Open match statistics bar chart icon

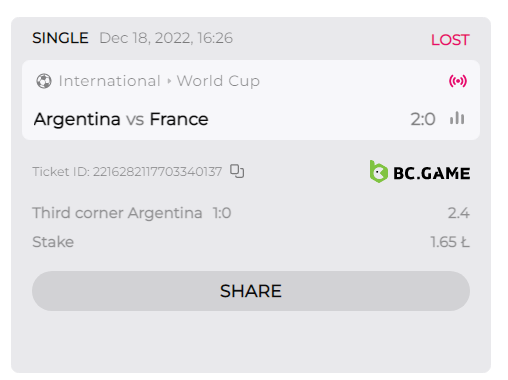(x=457, y=118)
